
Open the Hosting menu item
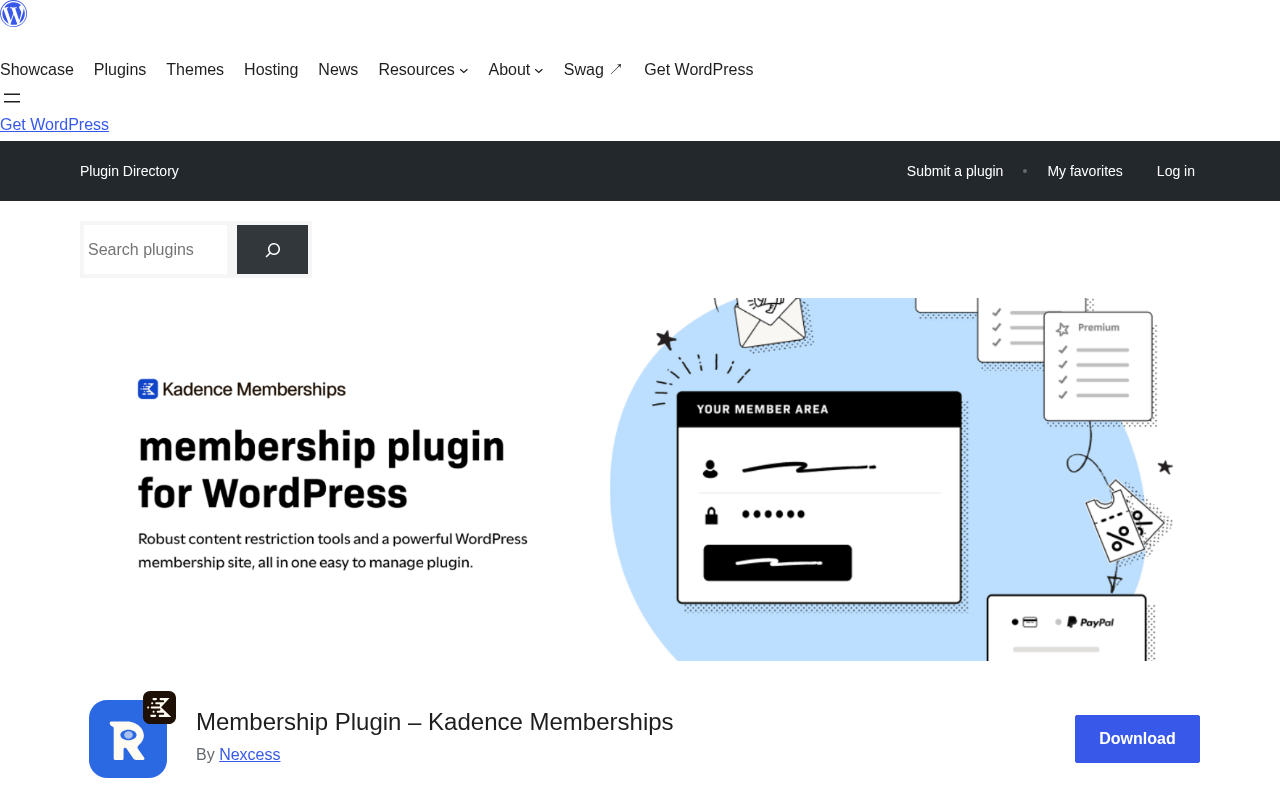click(x=271, y=70)
